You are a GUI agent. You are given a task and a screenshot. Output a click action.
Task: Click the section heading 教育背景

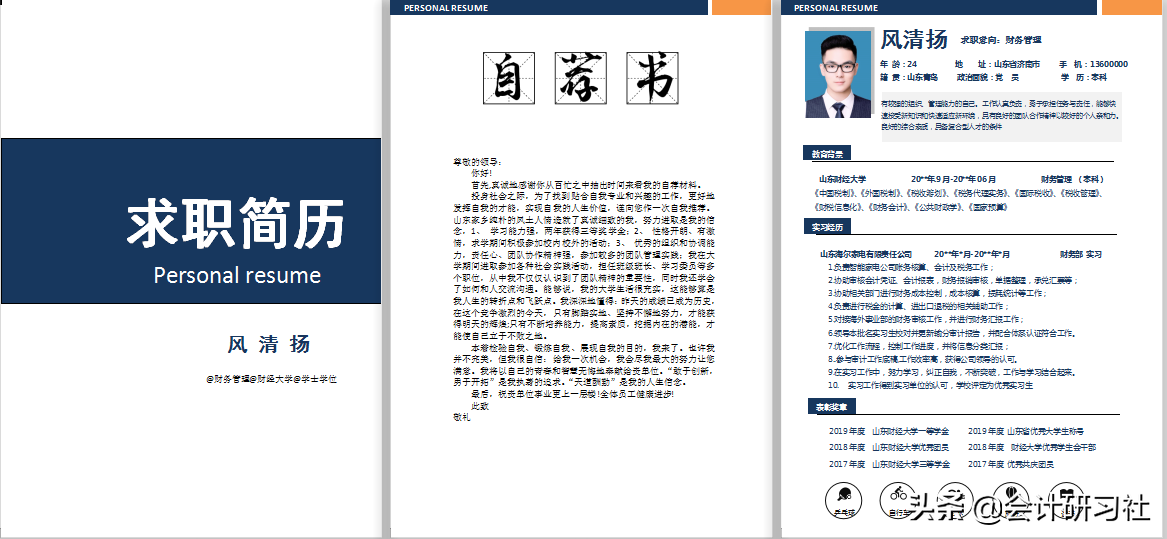coord(827,154)
